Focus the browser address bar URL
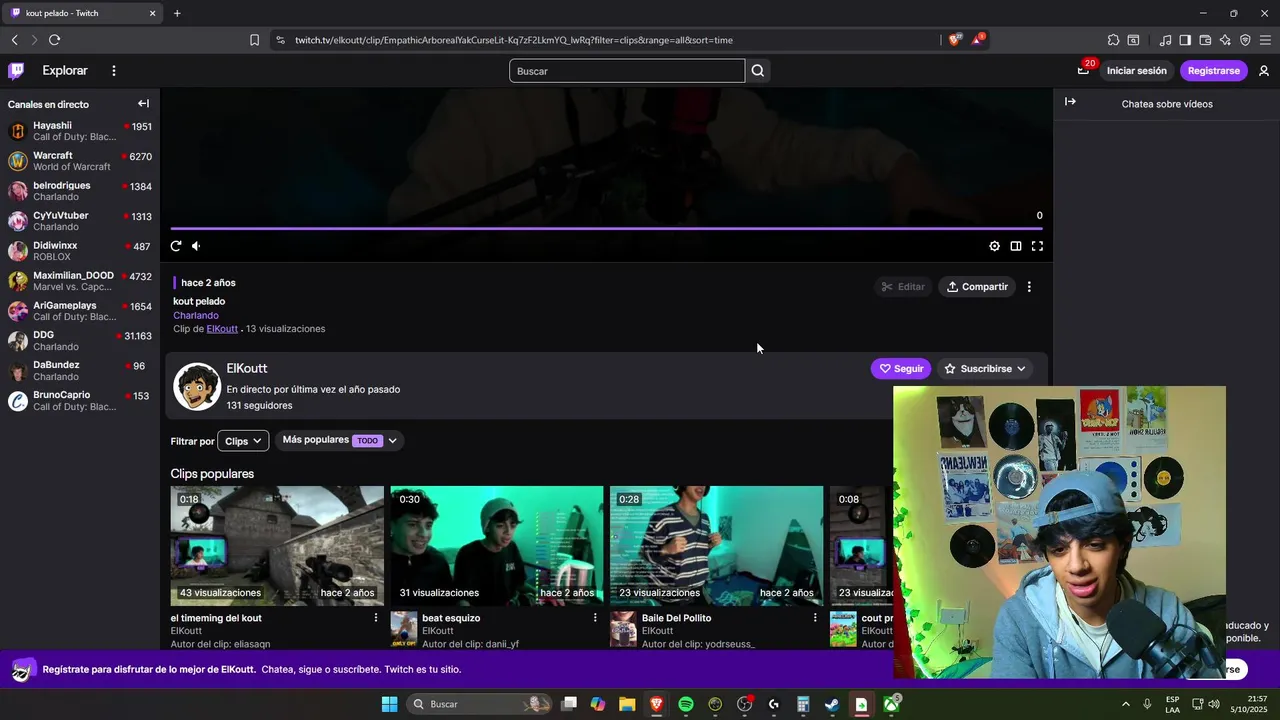Screen dimensions: 1280x720 click(x=513, y=40)
